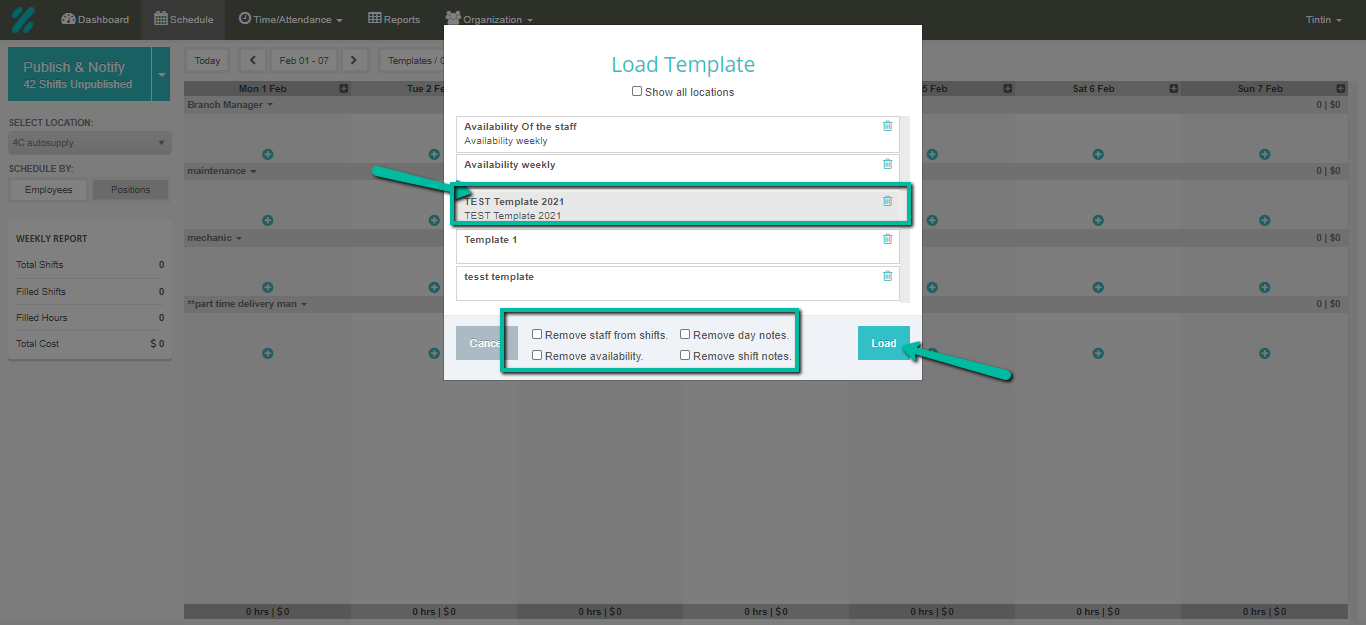The width and height of the screenshot is (1366, 625).
Task: Add shift for Branch Manager on Monday
Action: click(x=267, y=154)
